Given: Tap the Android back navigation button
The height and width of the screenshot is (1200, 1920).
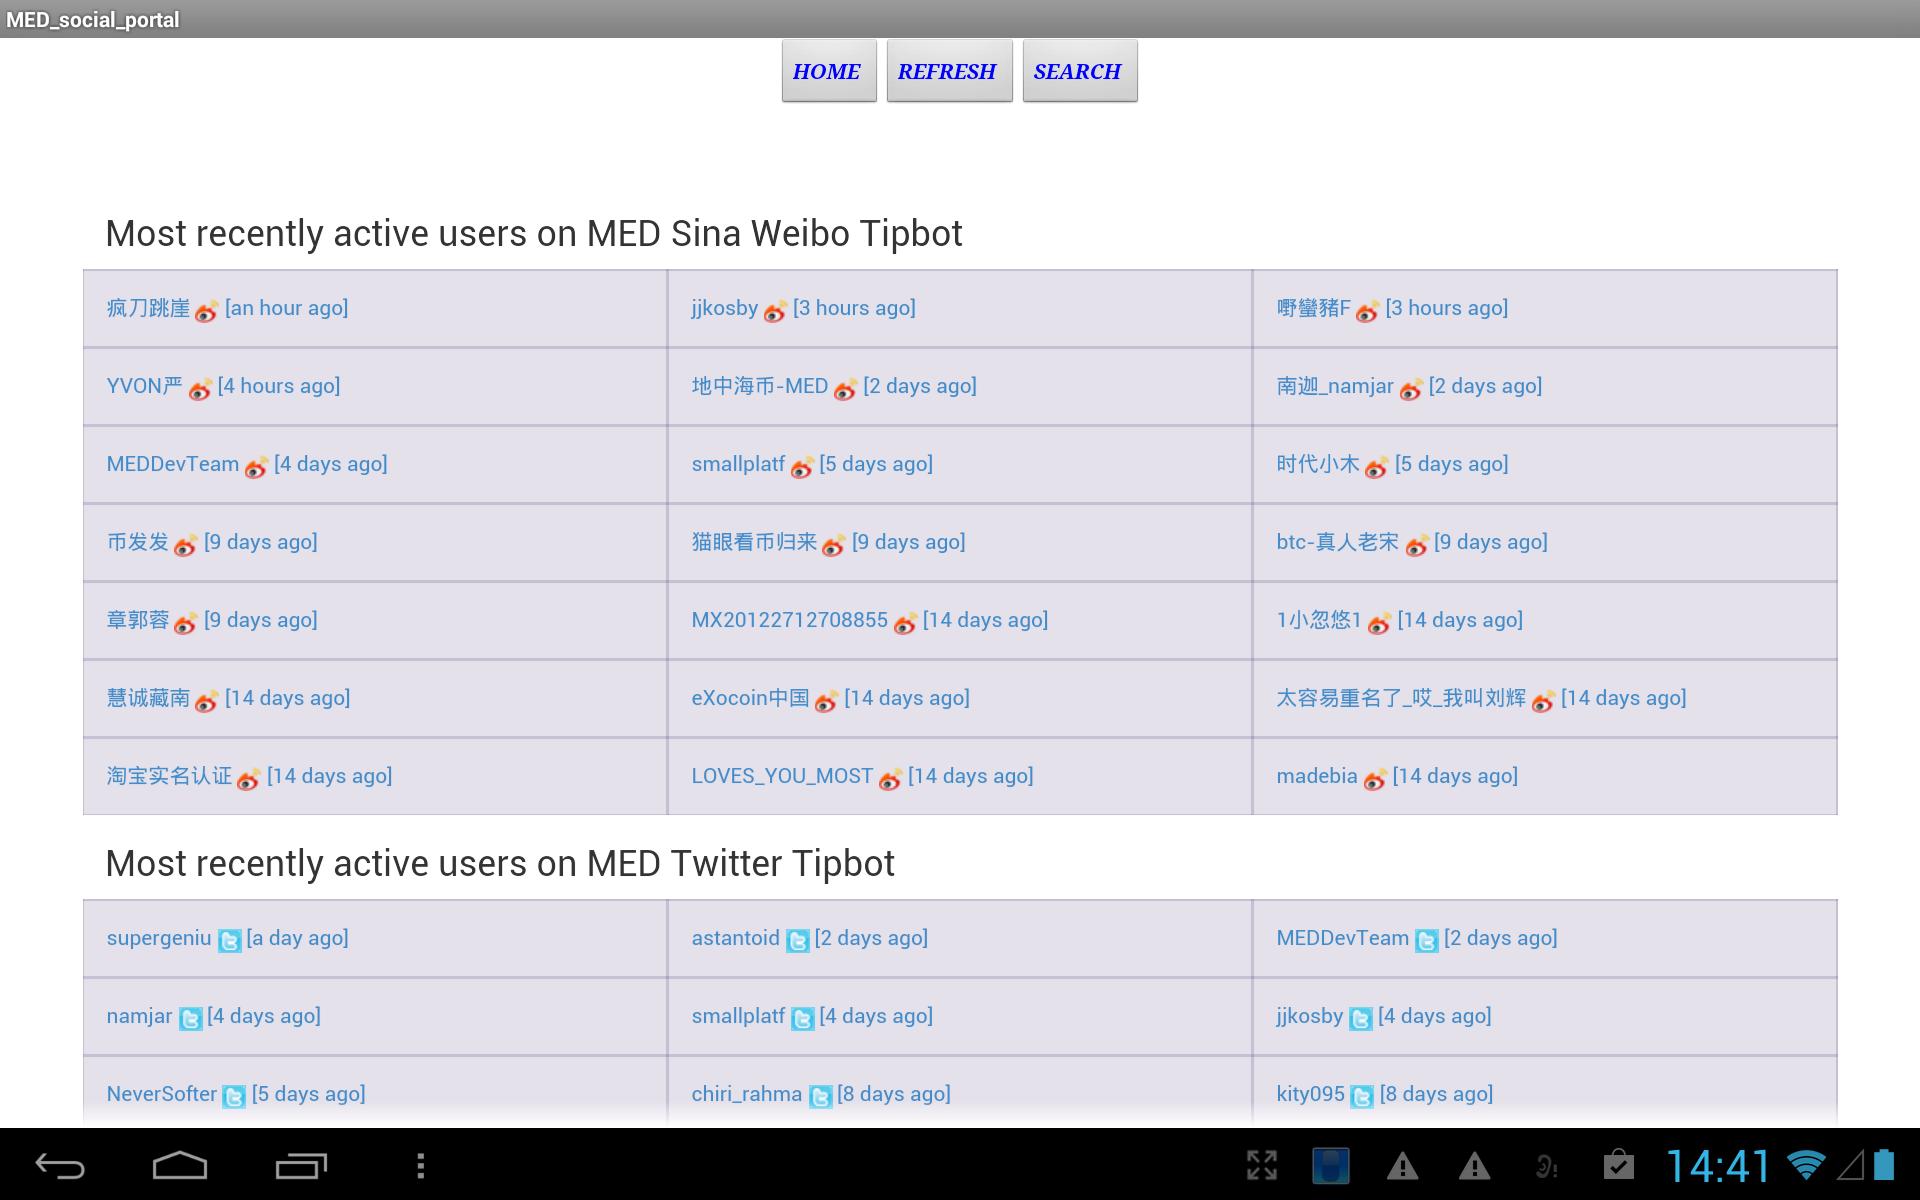Looking at the screenshot, I should click(x=60, y=1166).
